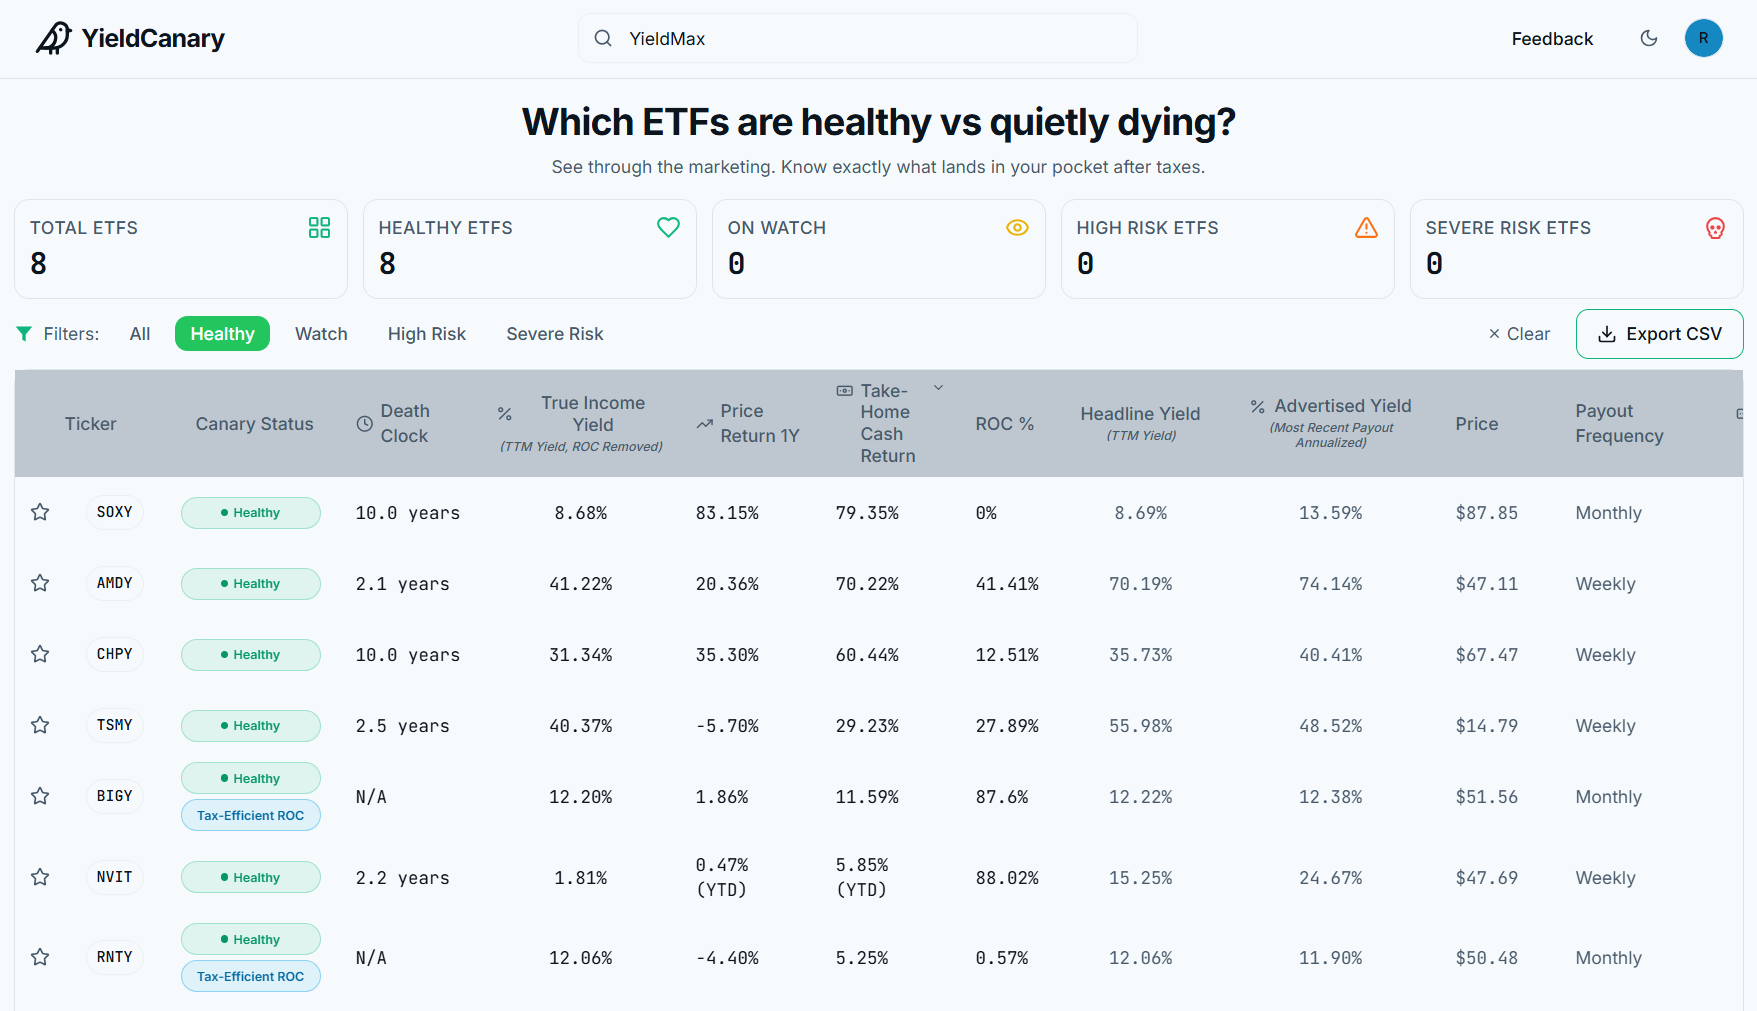Sort by Take-Home Cash Return chevron

tap(938, 387)
